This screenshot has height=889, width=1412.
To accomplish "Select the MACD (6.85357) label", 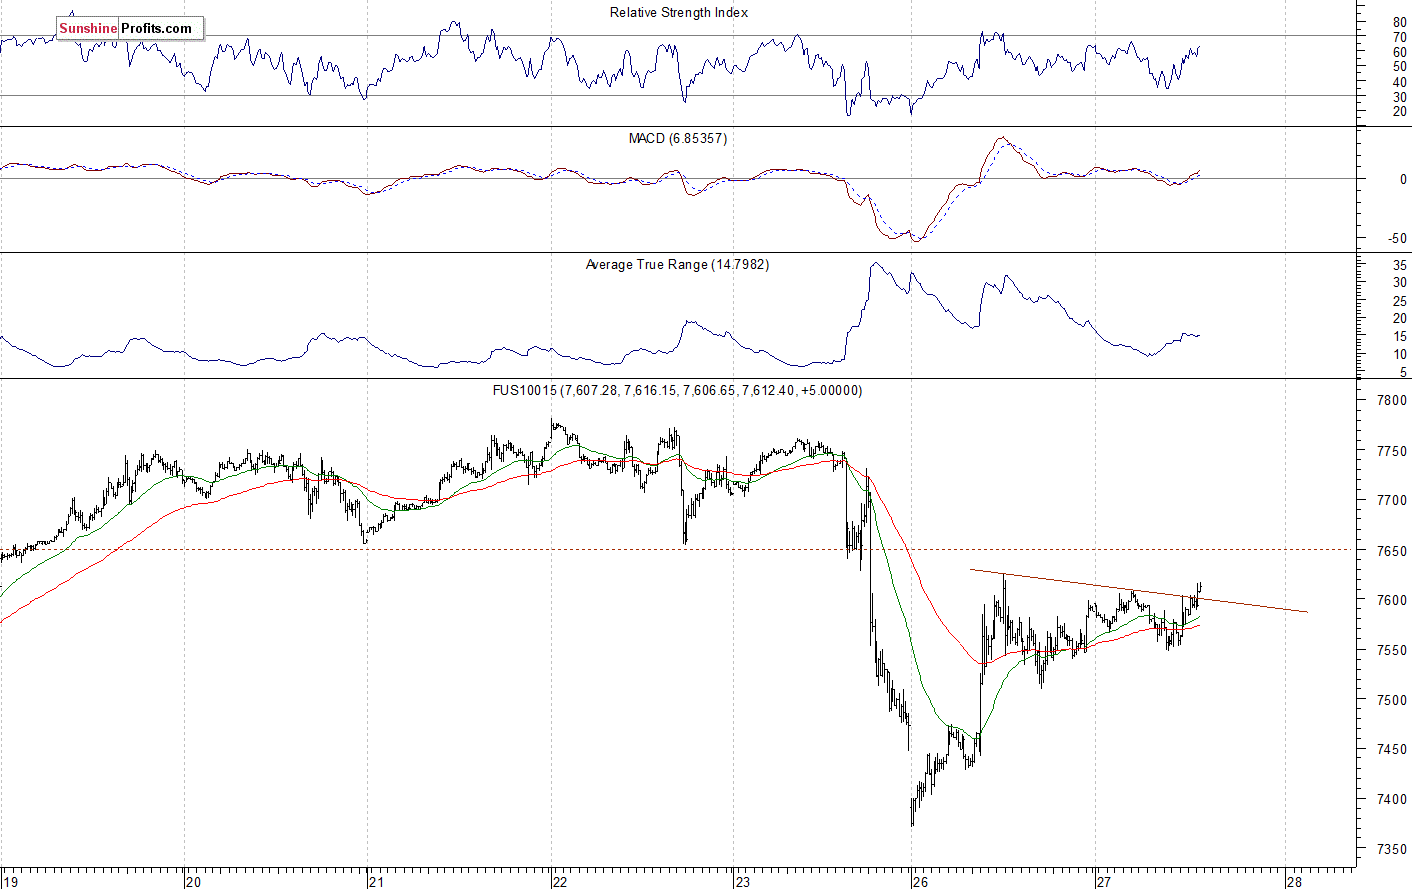I will tap(678, 138).
